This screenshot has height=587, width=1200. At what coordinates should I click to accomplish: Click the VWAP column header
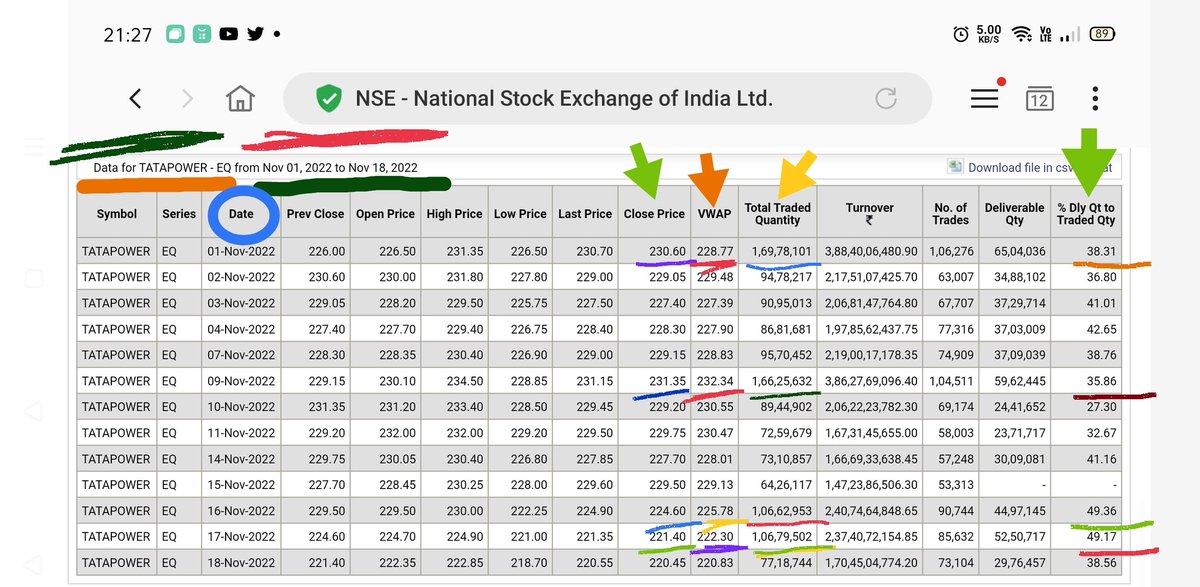click(x=714, y=214)
